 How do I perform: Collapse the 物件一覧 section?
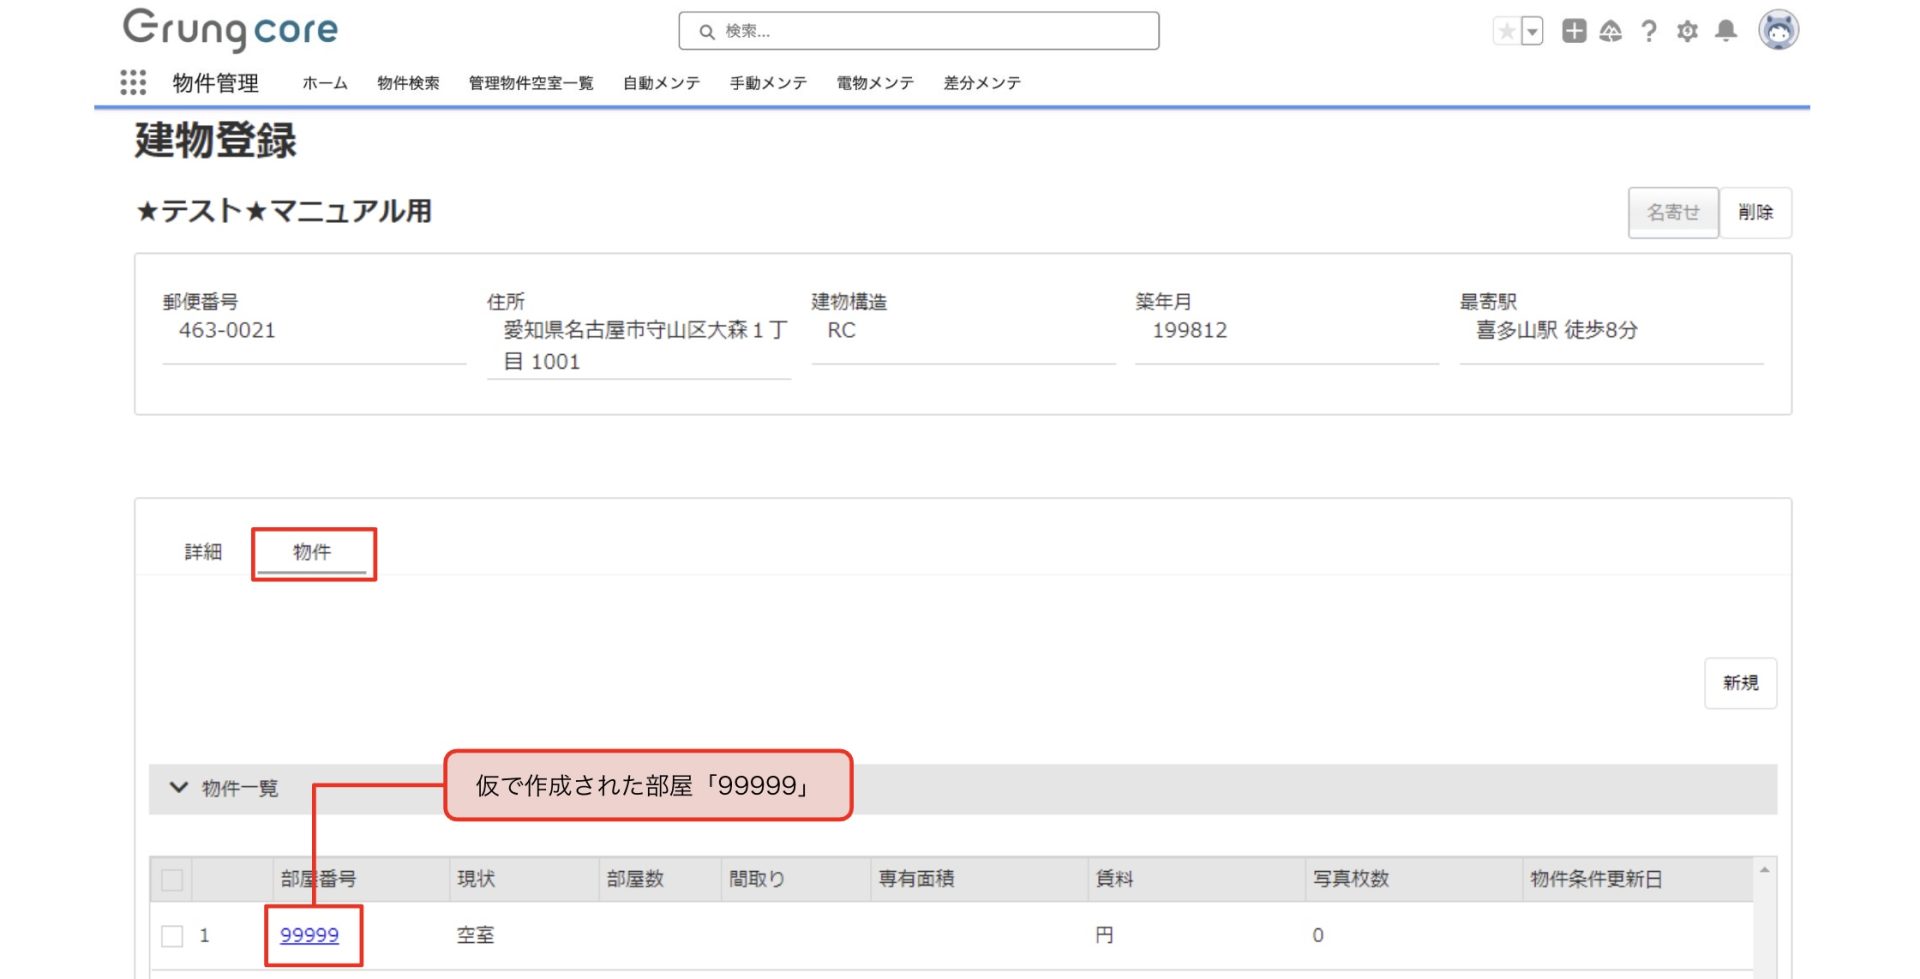coord(179,788)
